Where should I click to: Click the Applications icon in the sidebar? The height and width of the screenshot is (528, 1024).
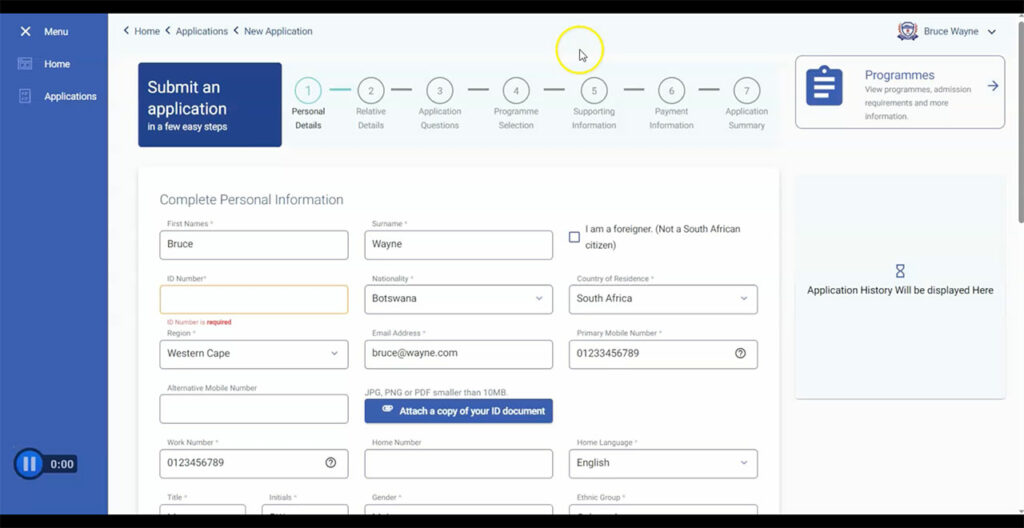click(x=25, y=96)
